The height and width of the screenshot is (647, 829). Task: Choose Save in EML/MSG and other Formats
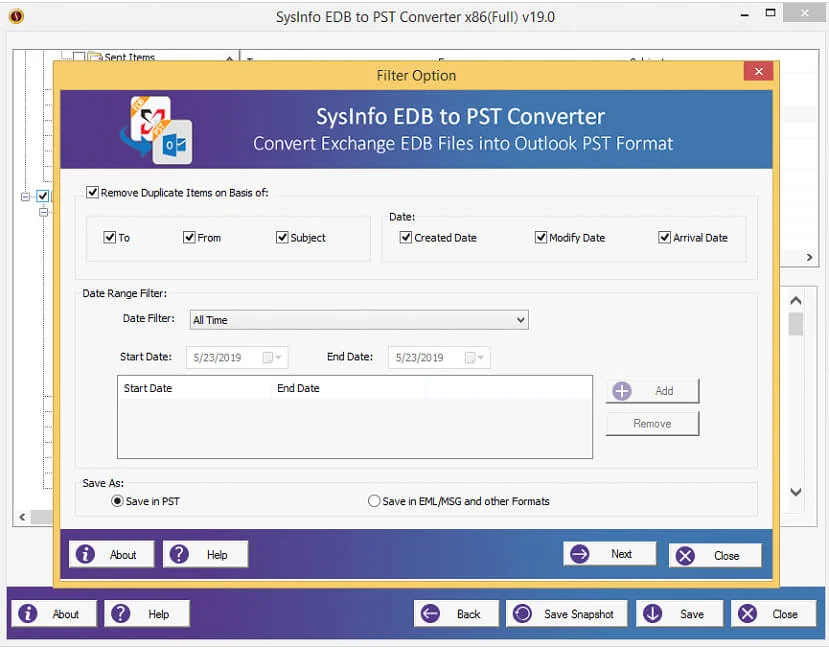coord(374,501)
